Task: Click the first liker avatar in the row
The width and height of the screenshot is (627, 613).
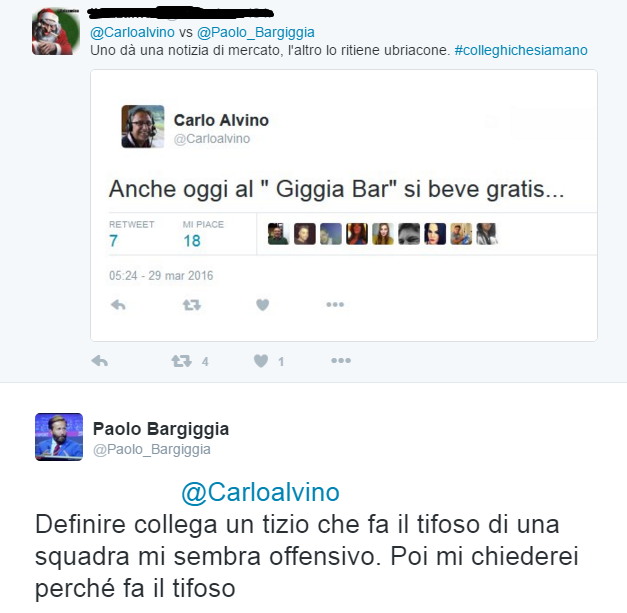Action: [x=278, y=234]
